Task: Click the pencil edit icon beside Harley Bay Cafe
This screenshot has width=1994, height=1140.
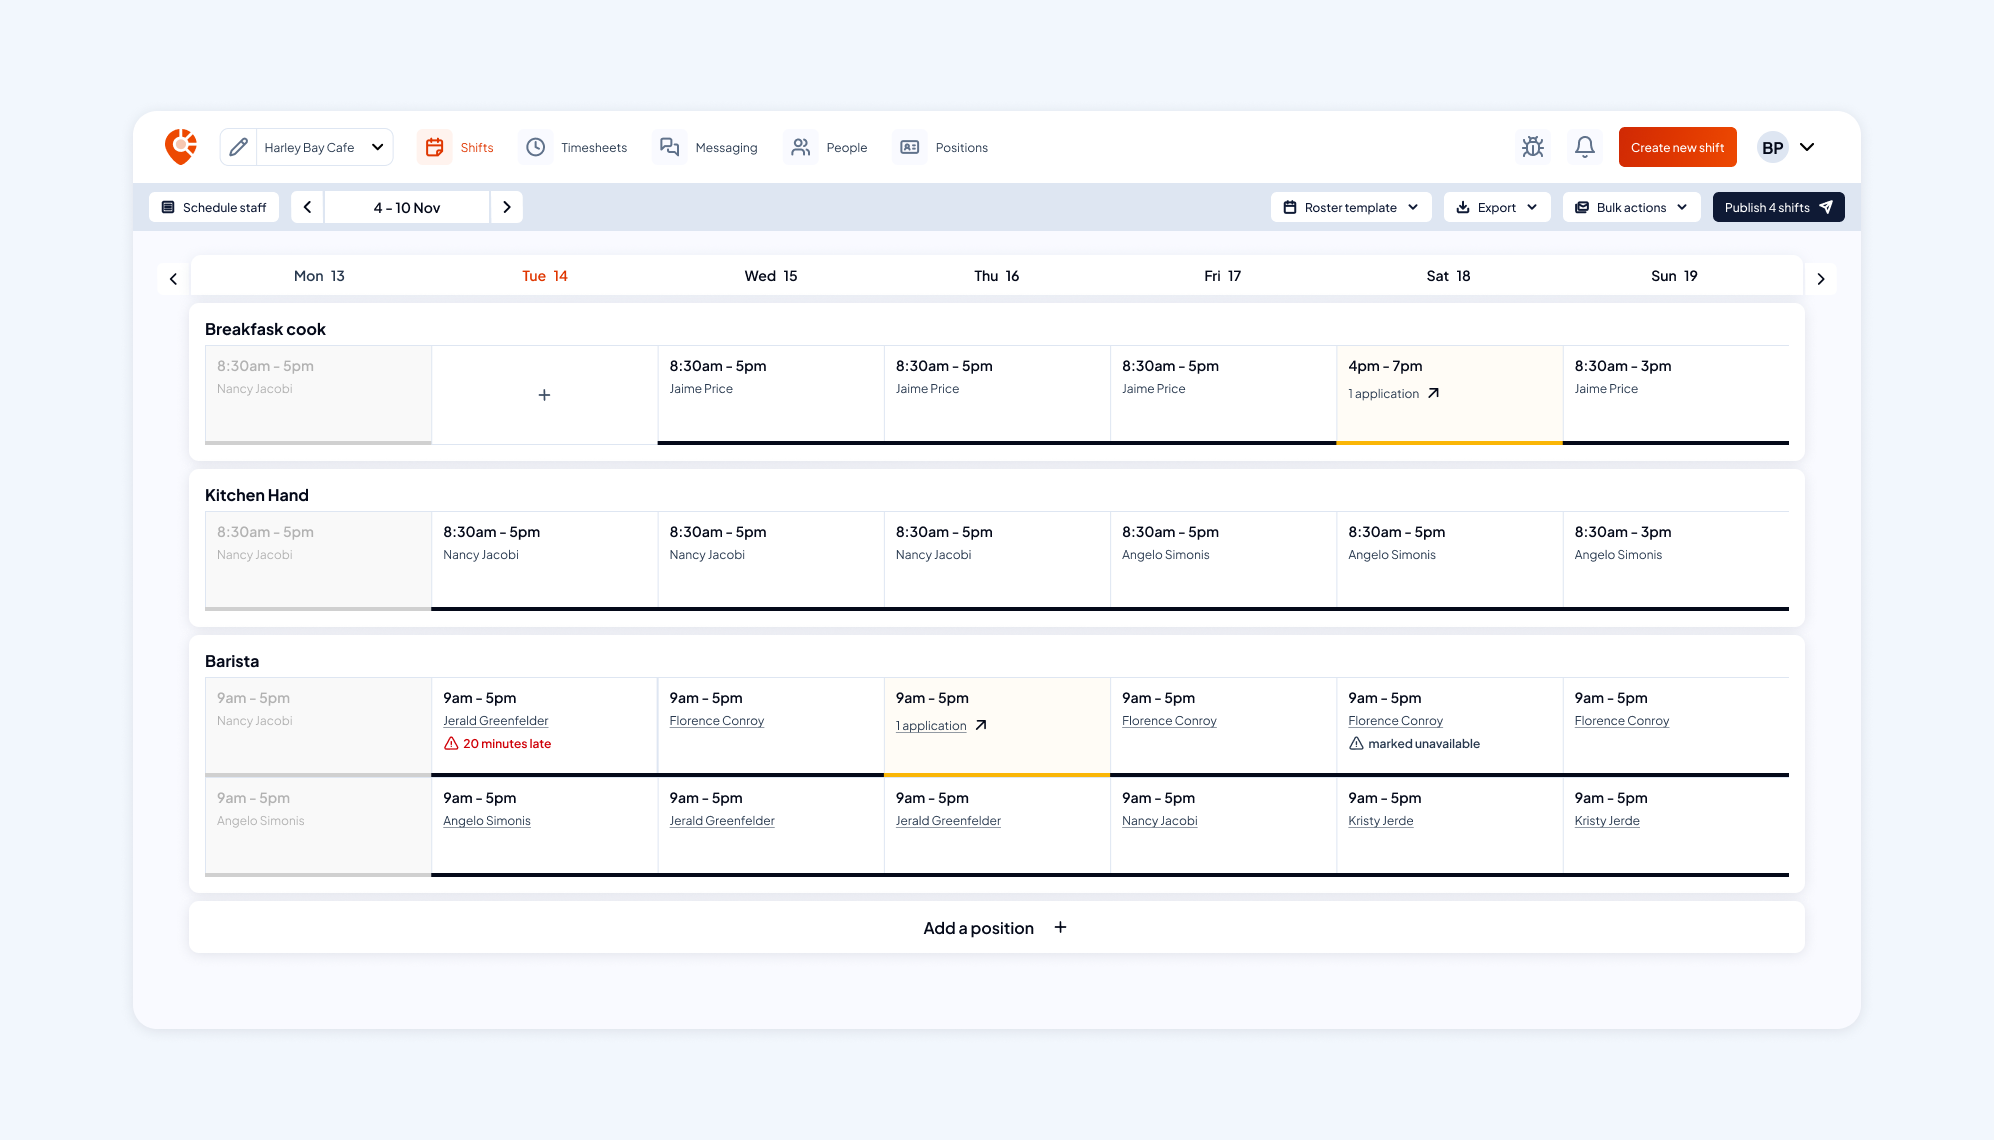Action: 238,147
